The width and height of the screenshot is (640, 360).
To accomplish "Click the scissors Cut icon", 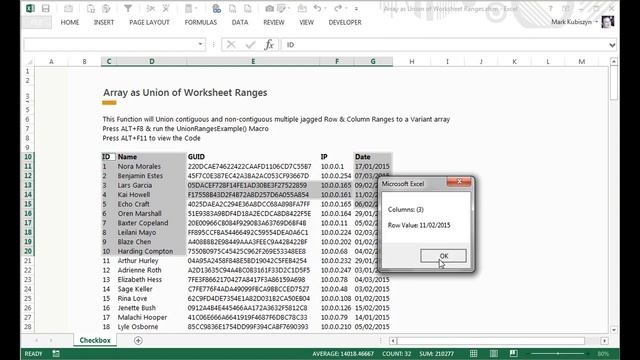I will [151, 8].
